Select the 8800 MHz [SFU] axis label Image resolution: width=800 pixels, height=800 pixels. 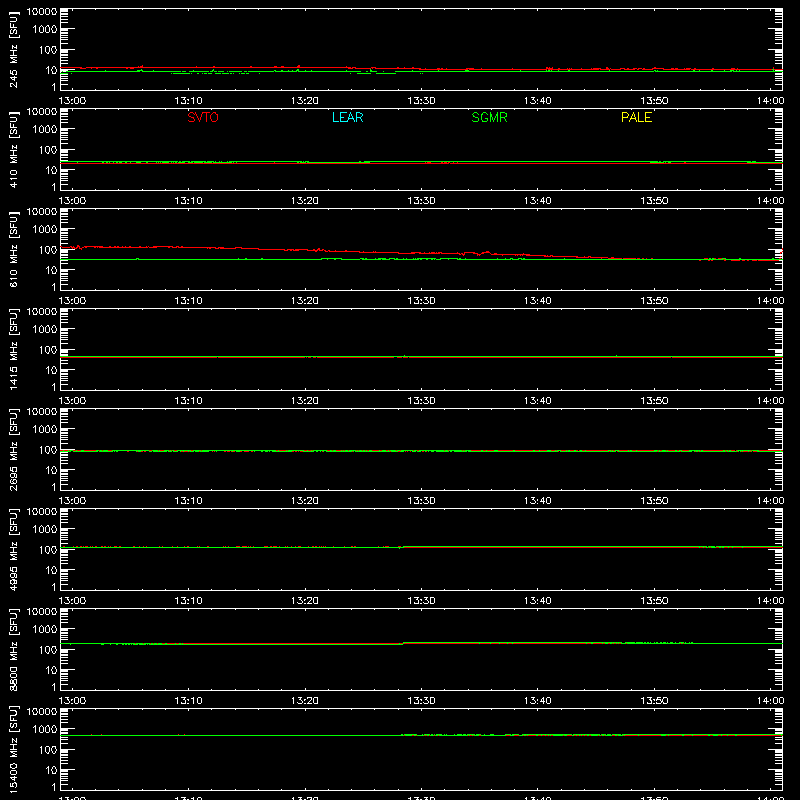[13, 649]
